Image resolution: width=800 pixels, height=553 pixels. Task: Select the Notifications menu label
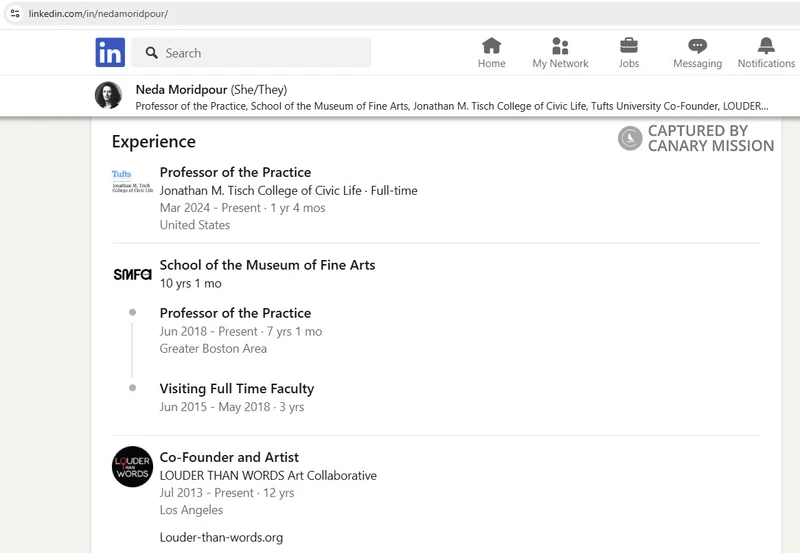pyautogui.click(x=766, y=63)
